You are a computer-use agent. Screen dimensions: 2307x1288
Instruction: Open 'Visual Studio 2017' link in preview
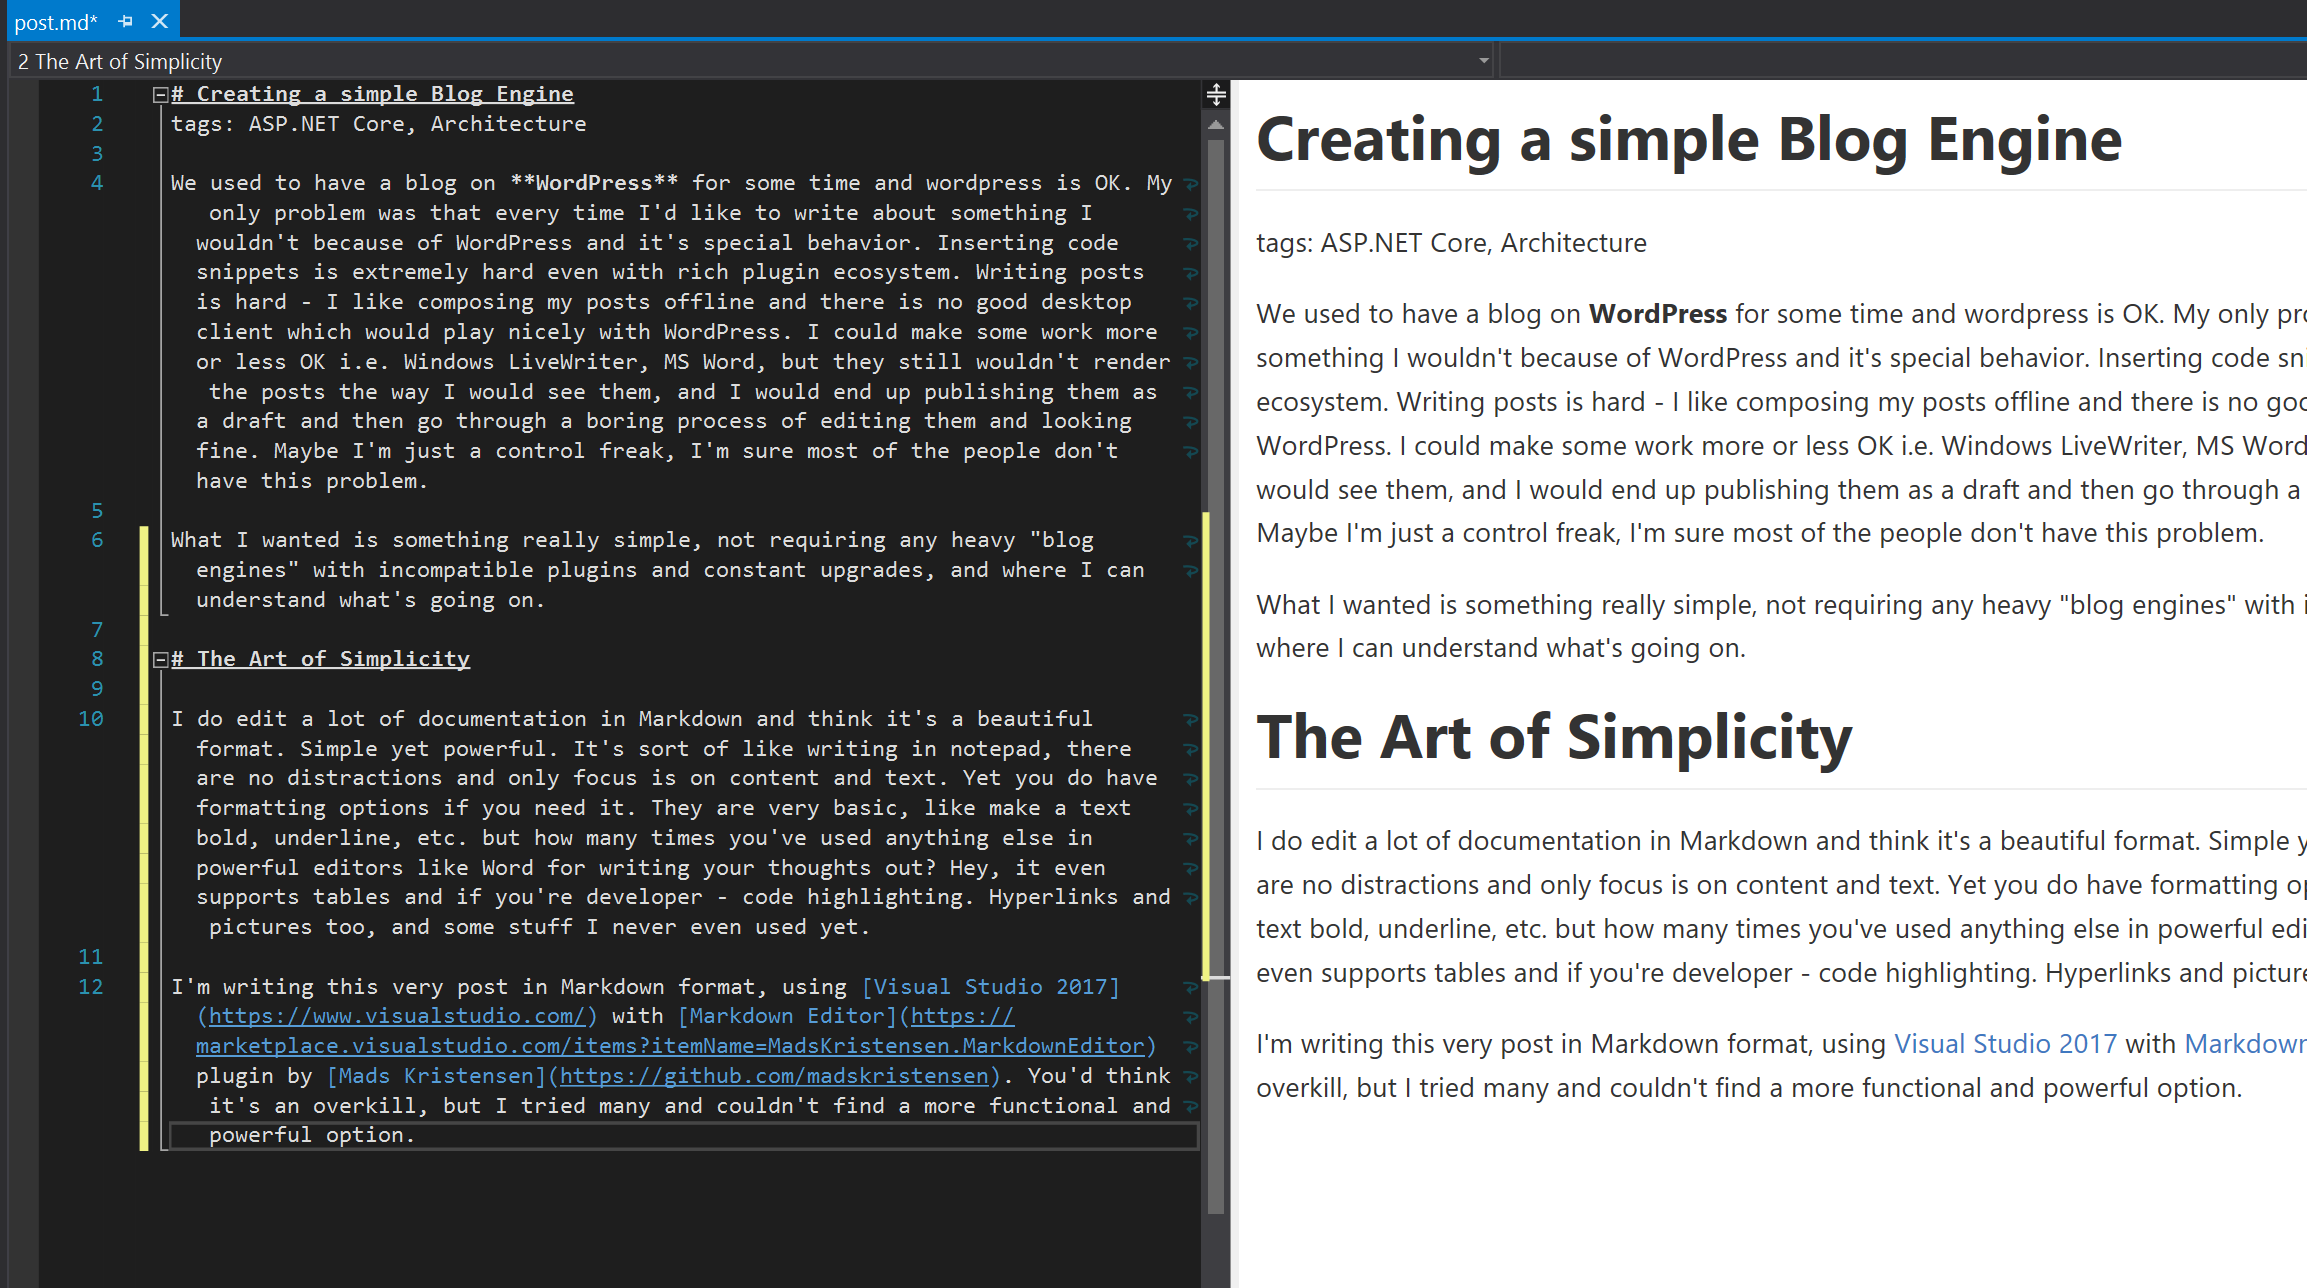tap(2005, 1044)
